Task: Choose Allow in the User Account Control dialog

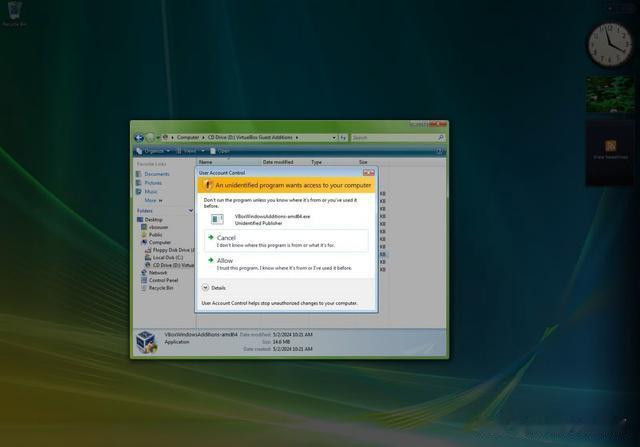Action: click(x=286, y=264)
